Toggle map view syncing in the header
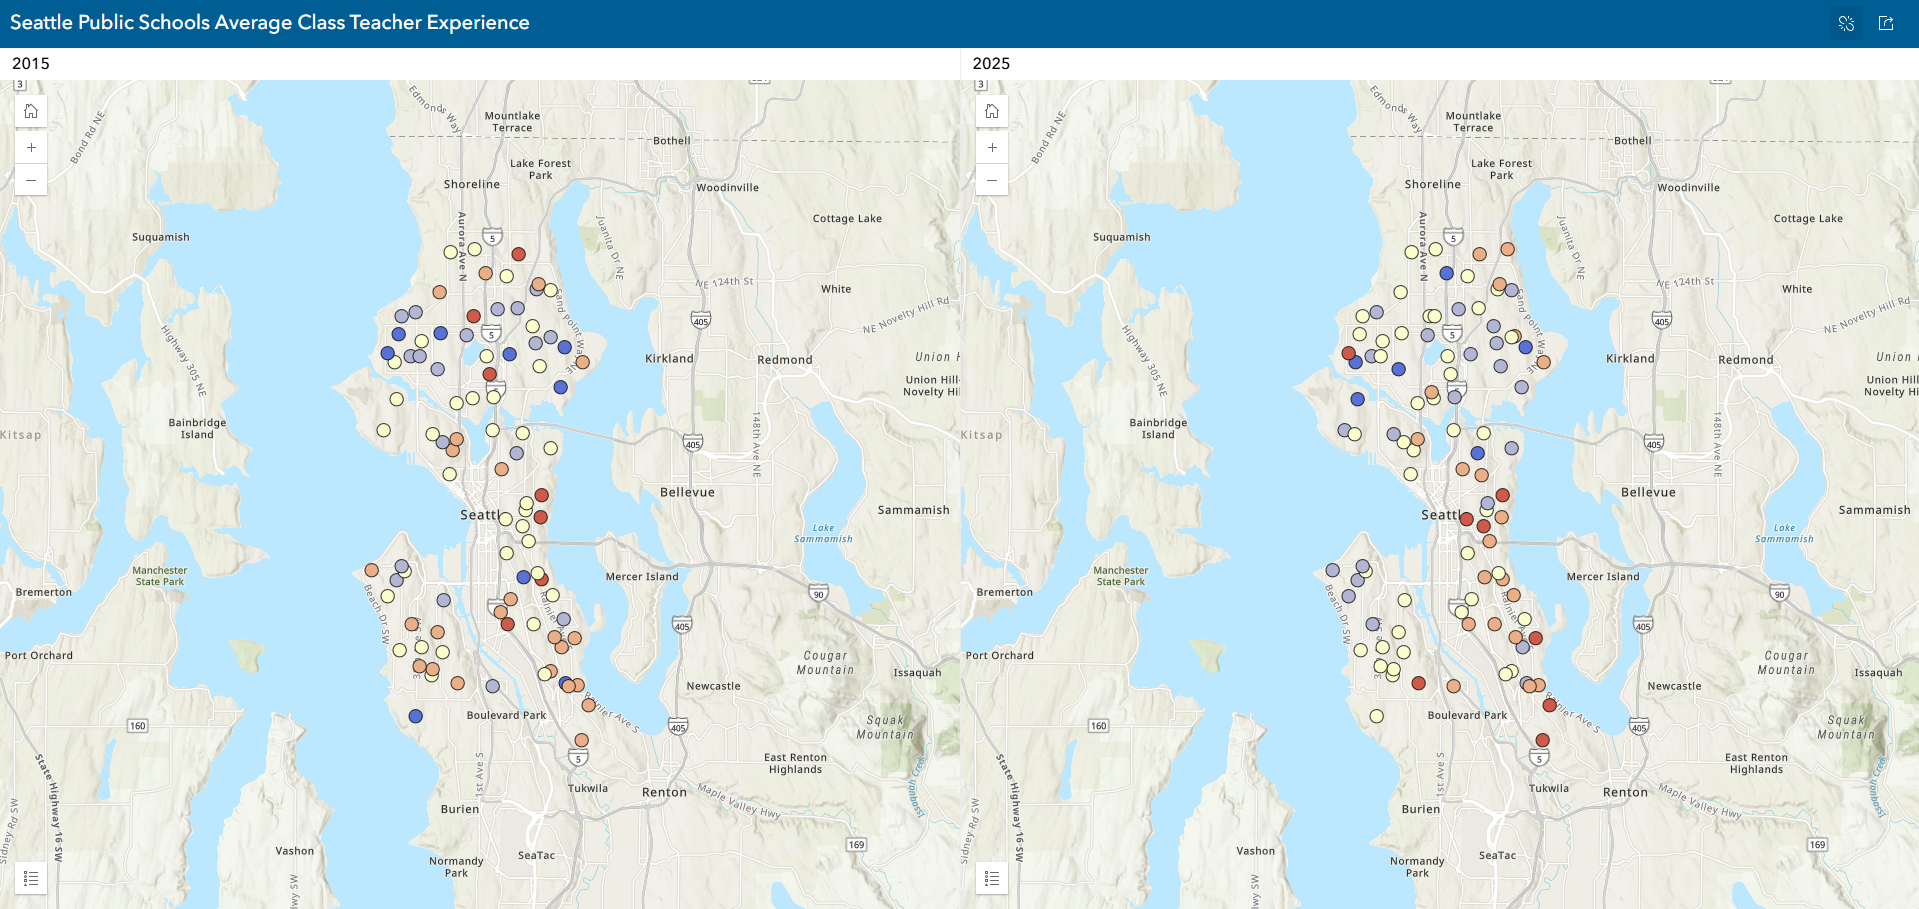 pyautogui.click(x=1846, y=23)
